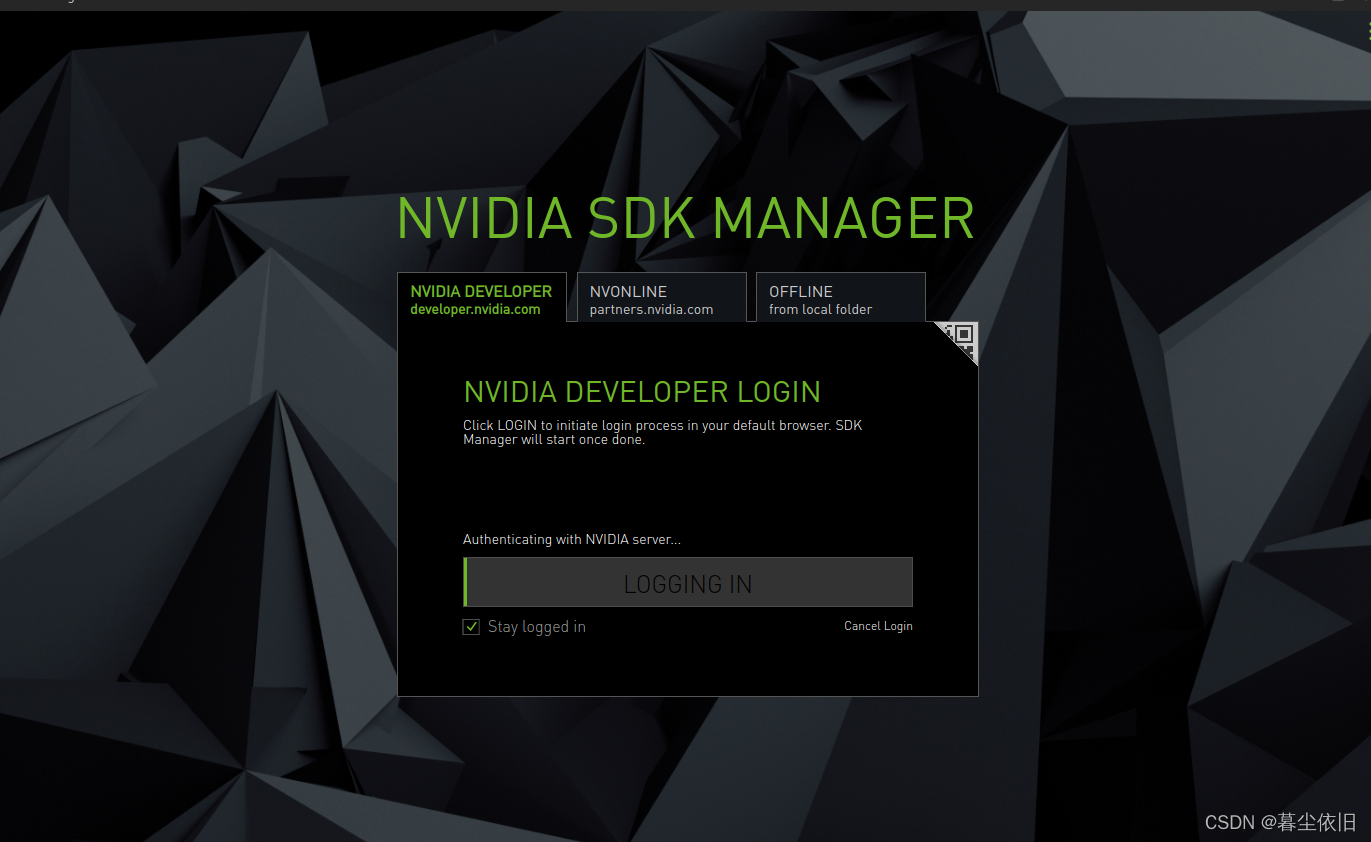This screenshot has width=1371, height=842.
Task: Toggle the Stay logged in checkbox
Action: click(472, 627)
